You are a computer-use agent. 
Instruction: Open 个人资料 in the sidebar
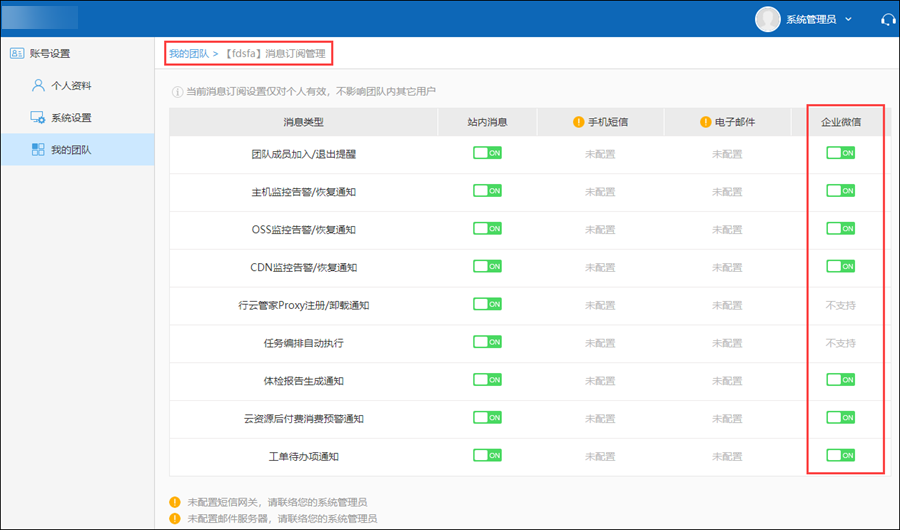click(x=71, y=86)
